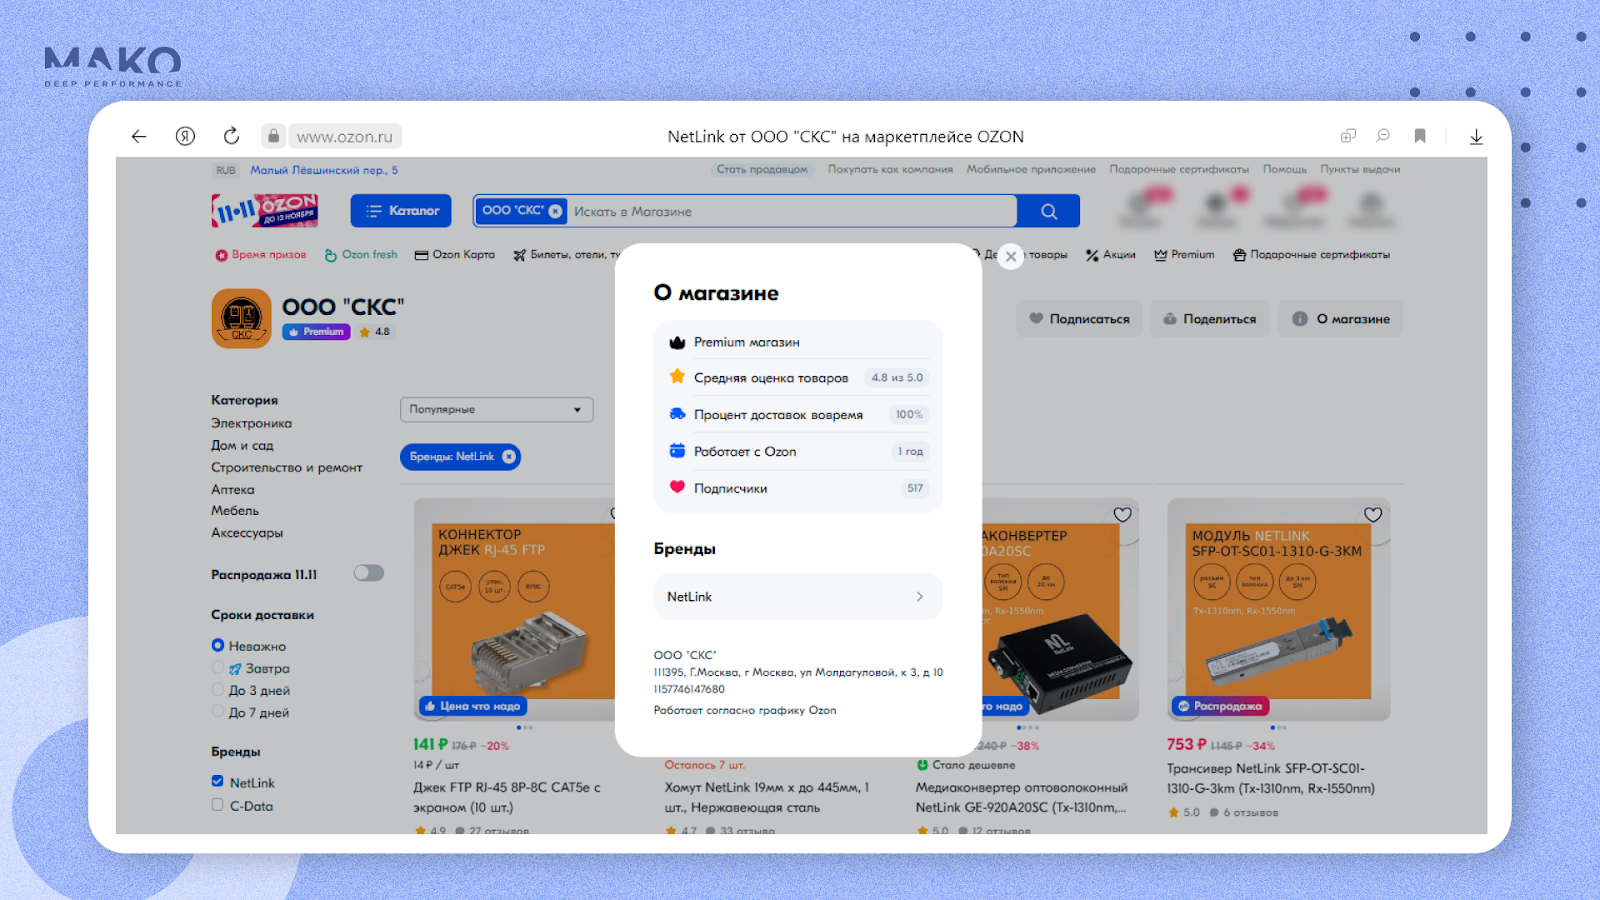1600x900 pixels.
Task: Click the Yandex home icon in browser bar
Action: point(185,136)
